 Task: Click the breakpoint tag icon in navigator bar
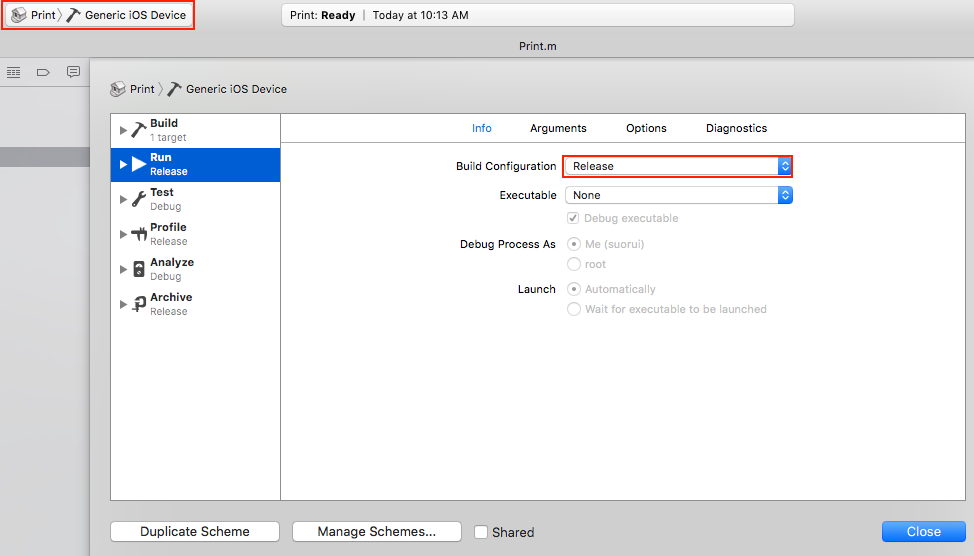[x=43, y=72]
